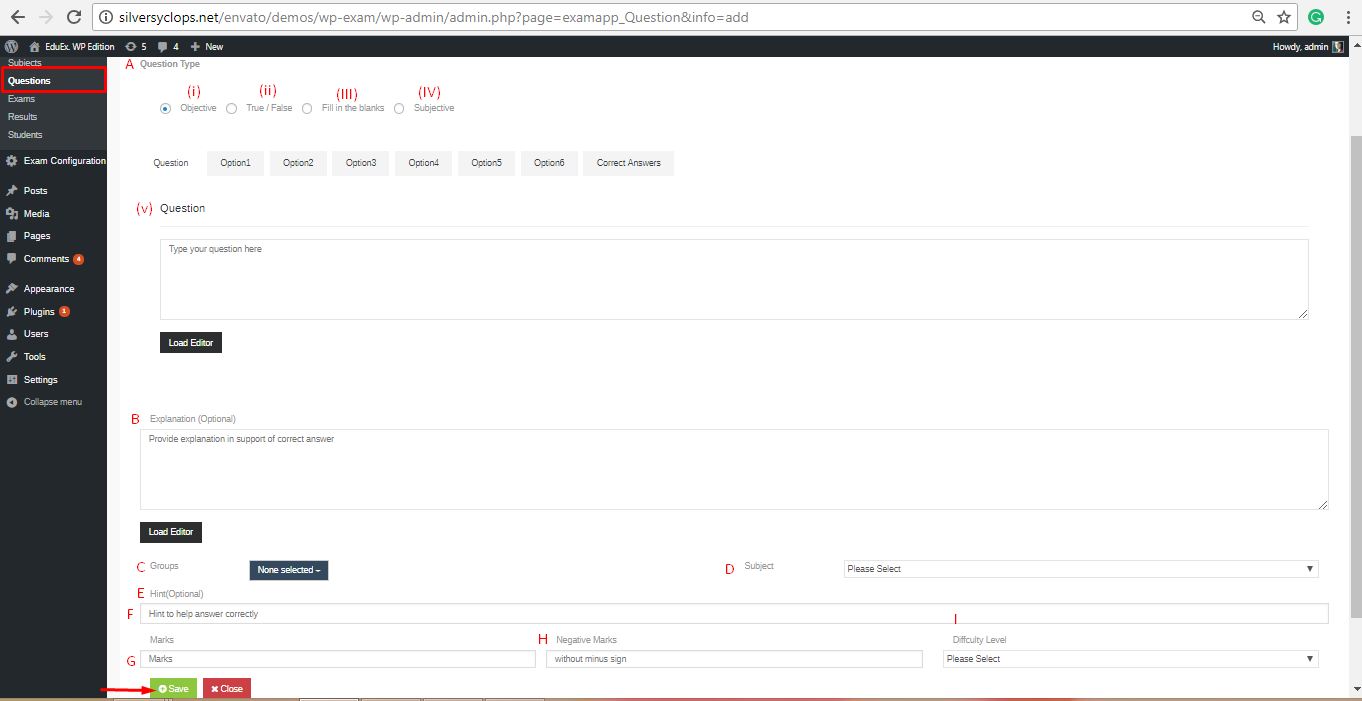
Task: Click the Marks input field
Action: click(x=338, y=659)
